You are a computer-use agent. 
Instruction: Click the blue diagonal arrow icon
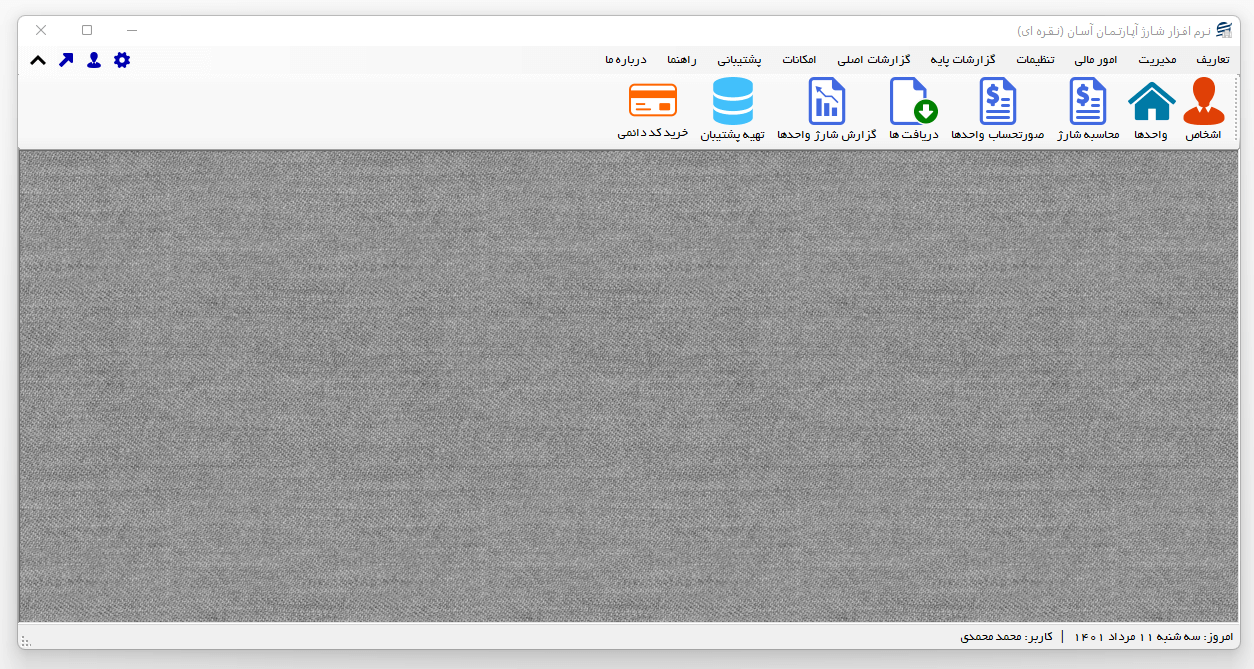(x=66, y=60)
